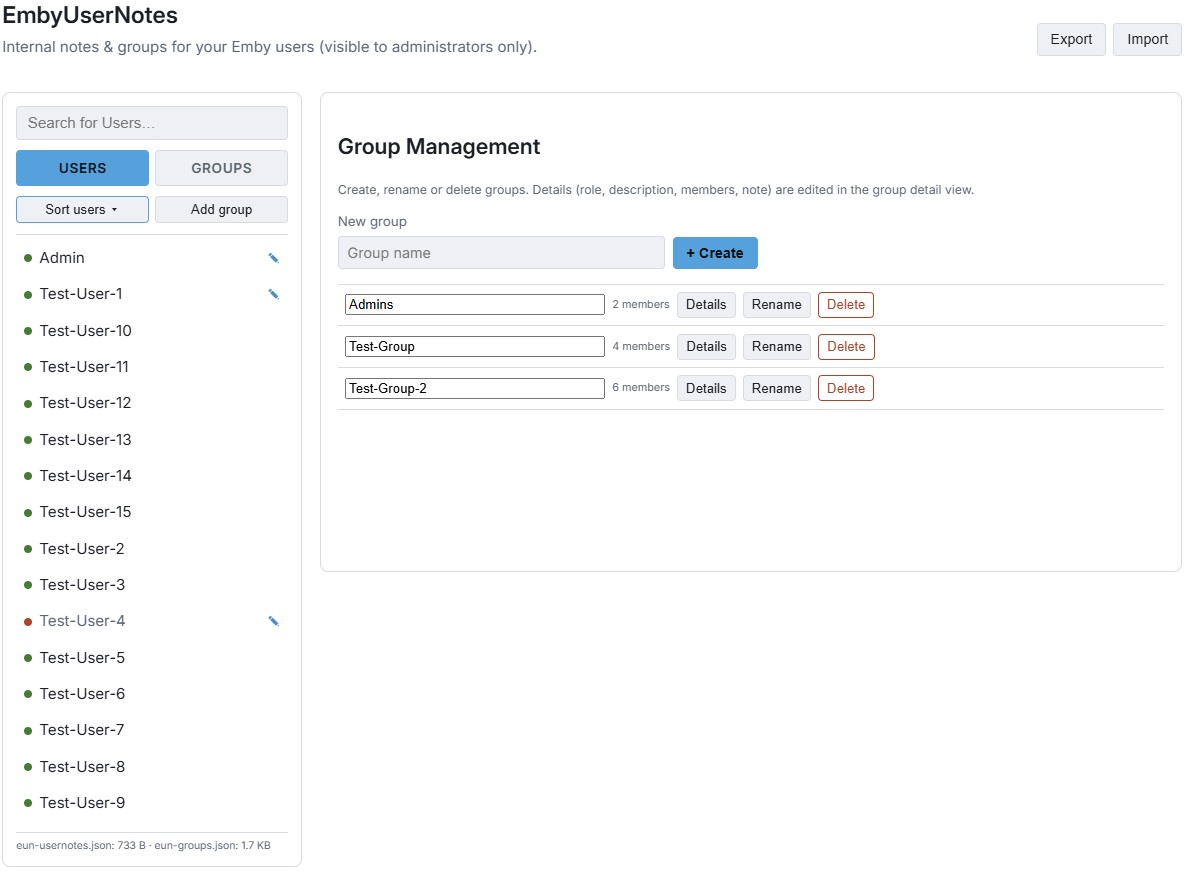The width and height of the screenshot is (1191, 874).
Task: Select Test-User-15 in the user list
Action: click(152, 512)
